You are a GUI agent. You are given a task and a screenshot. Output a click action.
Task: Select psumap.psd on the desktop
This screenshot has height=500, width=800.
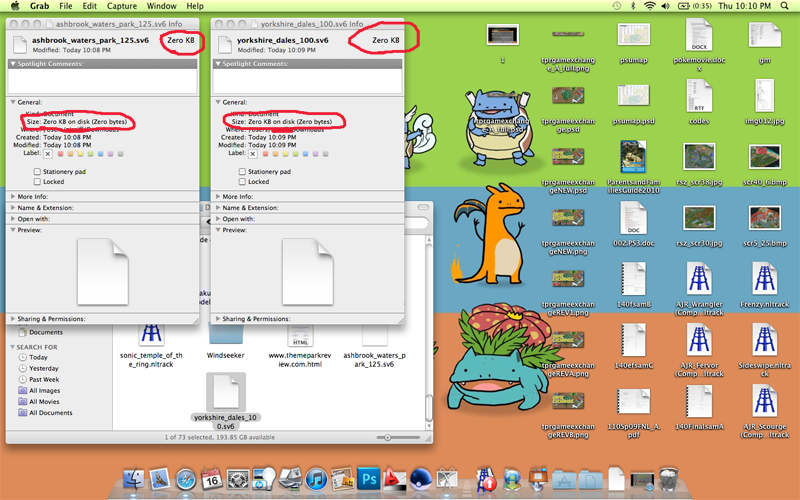[633, 105]
